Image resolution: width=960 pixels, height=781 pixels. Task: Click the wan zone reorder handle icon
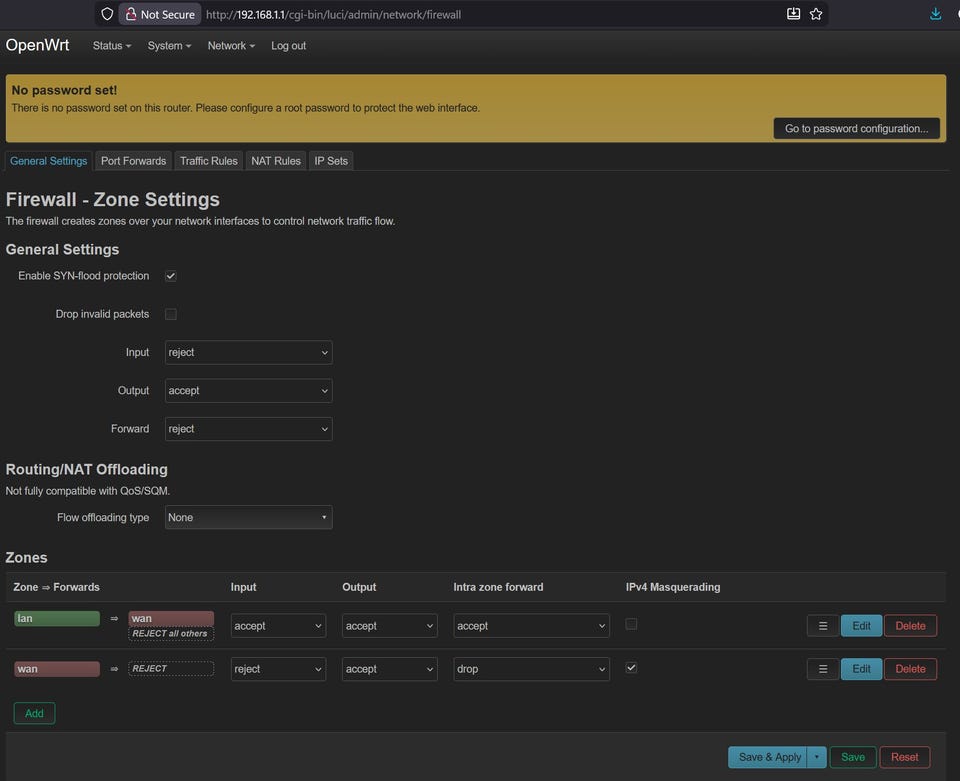coord(823,669)
